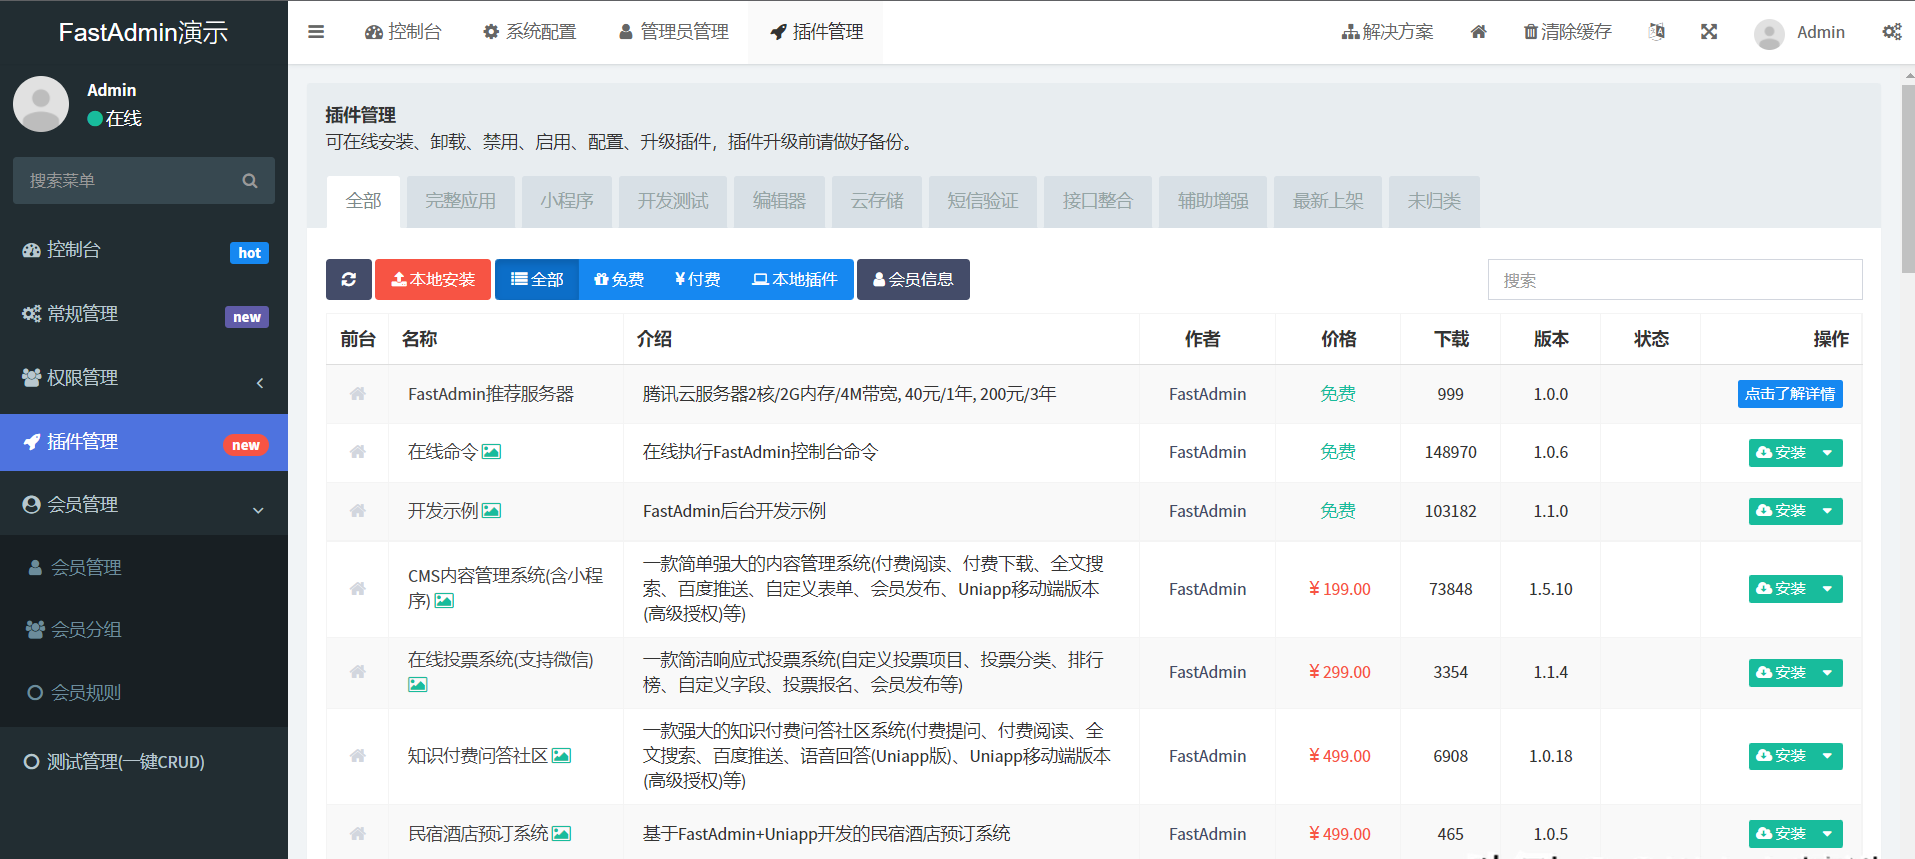The image size is (1915, 859).
Task: Click the page vertical scrollbar
Action: point(1907,180)
